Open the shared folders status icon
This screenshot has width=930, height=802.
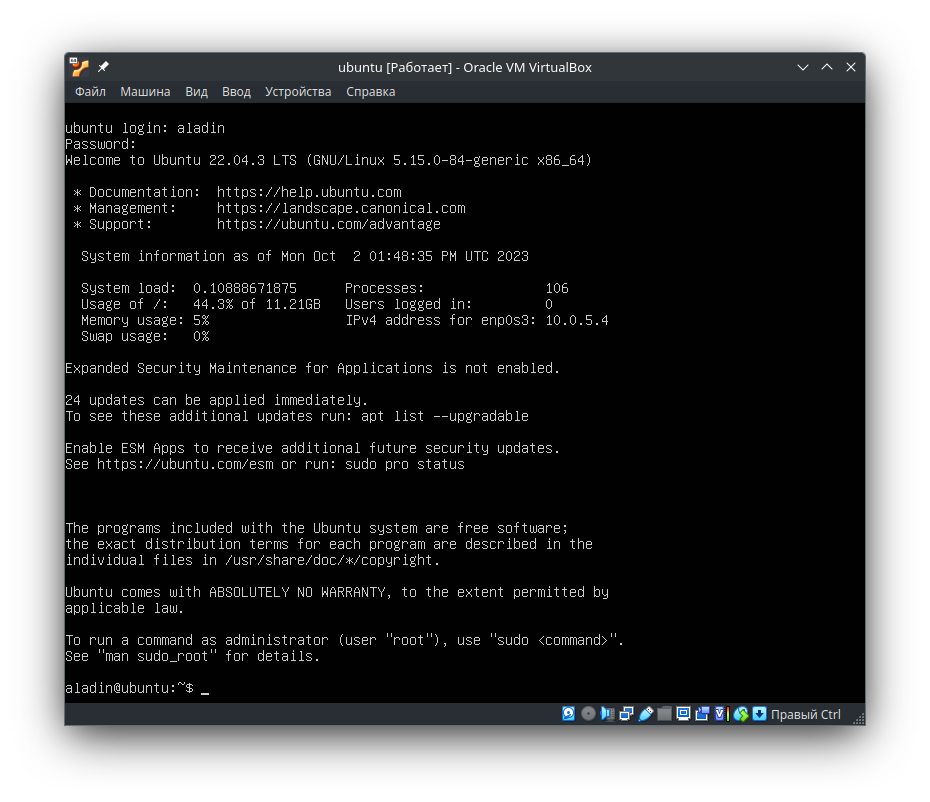coord(665,714)
